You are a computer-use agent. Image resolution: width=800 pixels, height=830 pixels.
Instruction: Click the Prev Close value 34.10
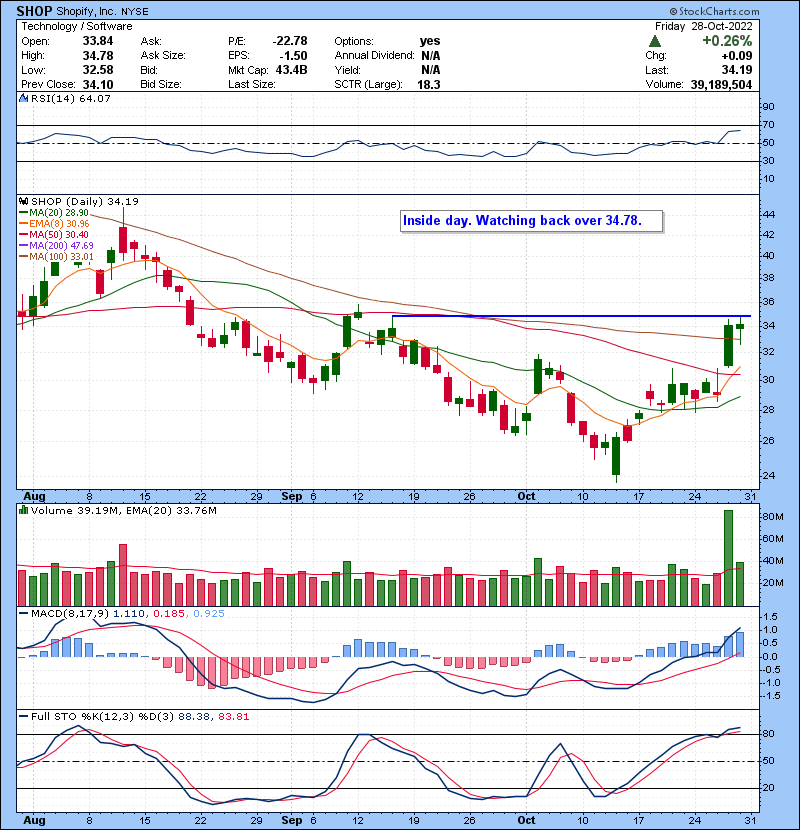click(x=98, y=85)
